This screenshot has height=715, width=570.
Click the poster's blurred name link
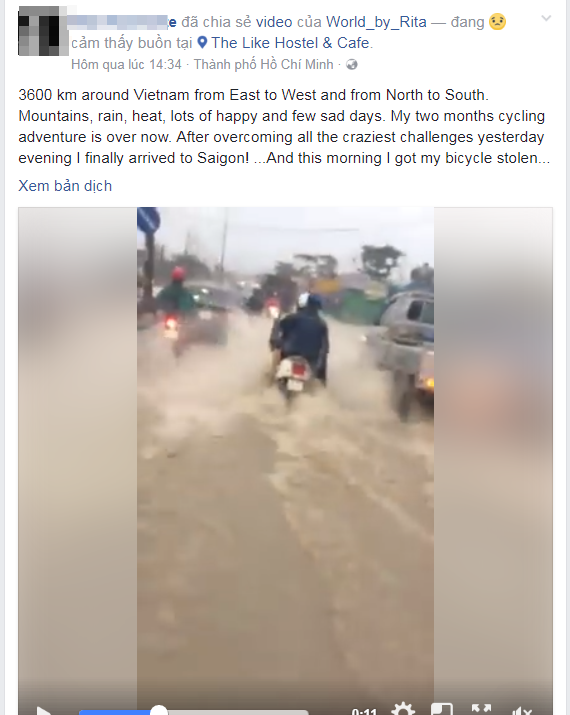click(122, 21)
